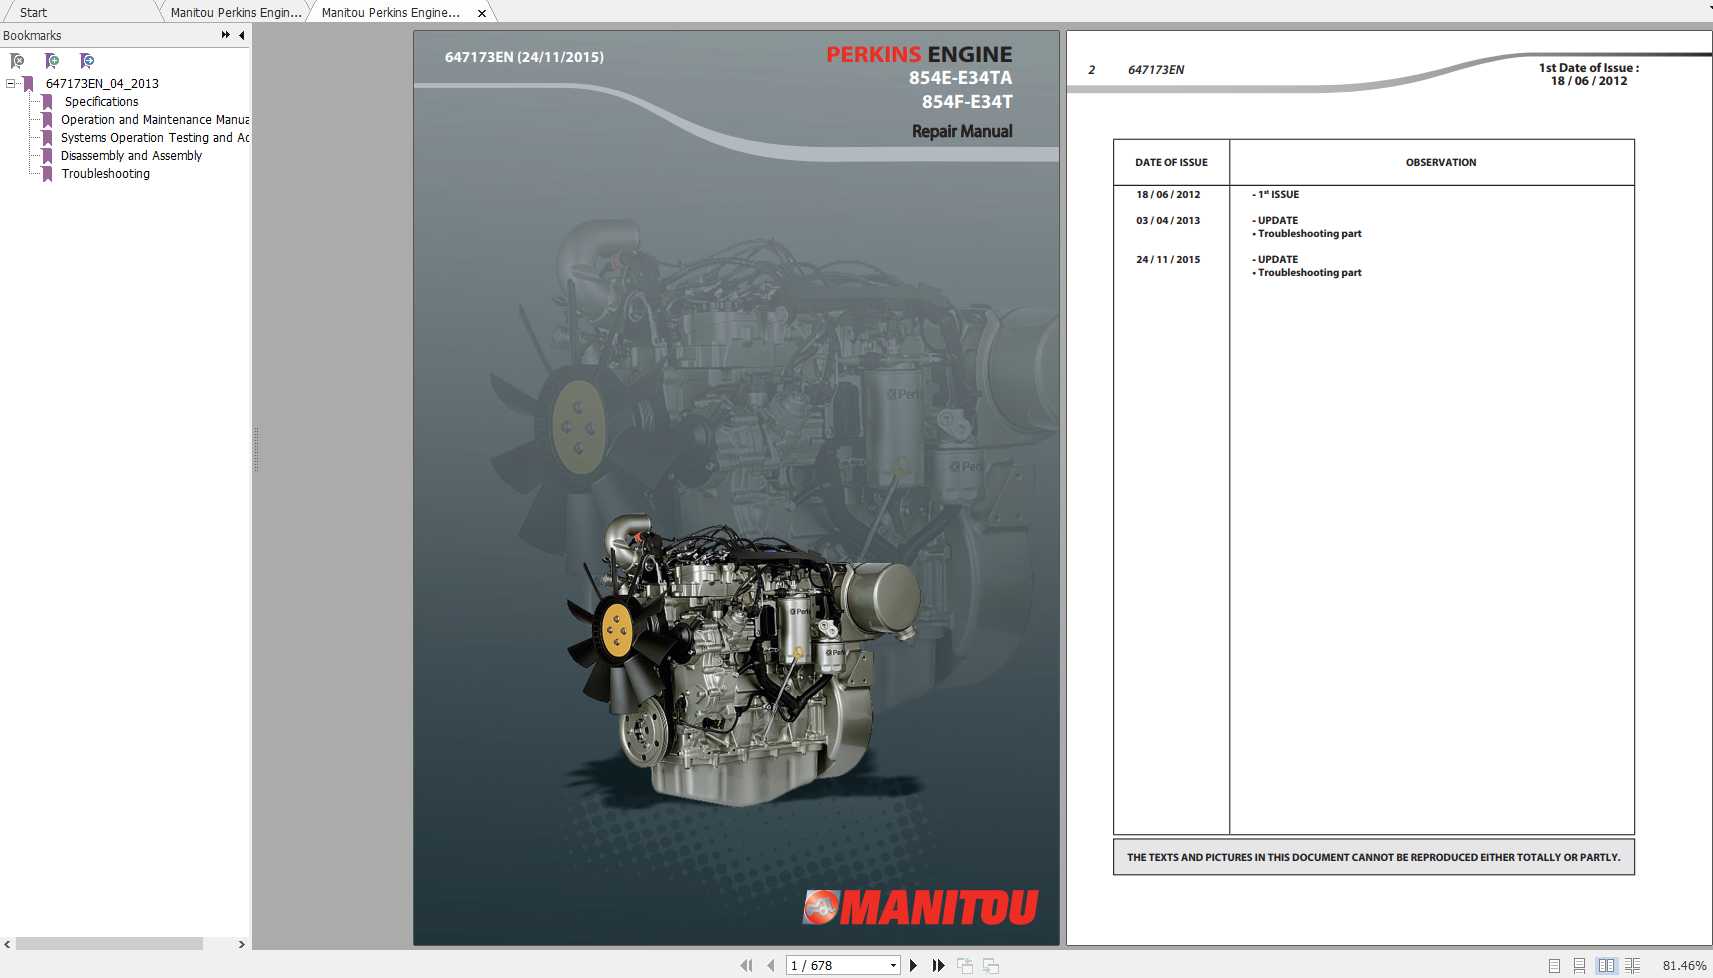Switch to single page layout

coord(1554,965)
